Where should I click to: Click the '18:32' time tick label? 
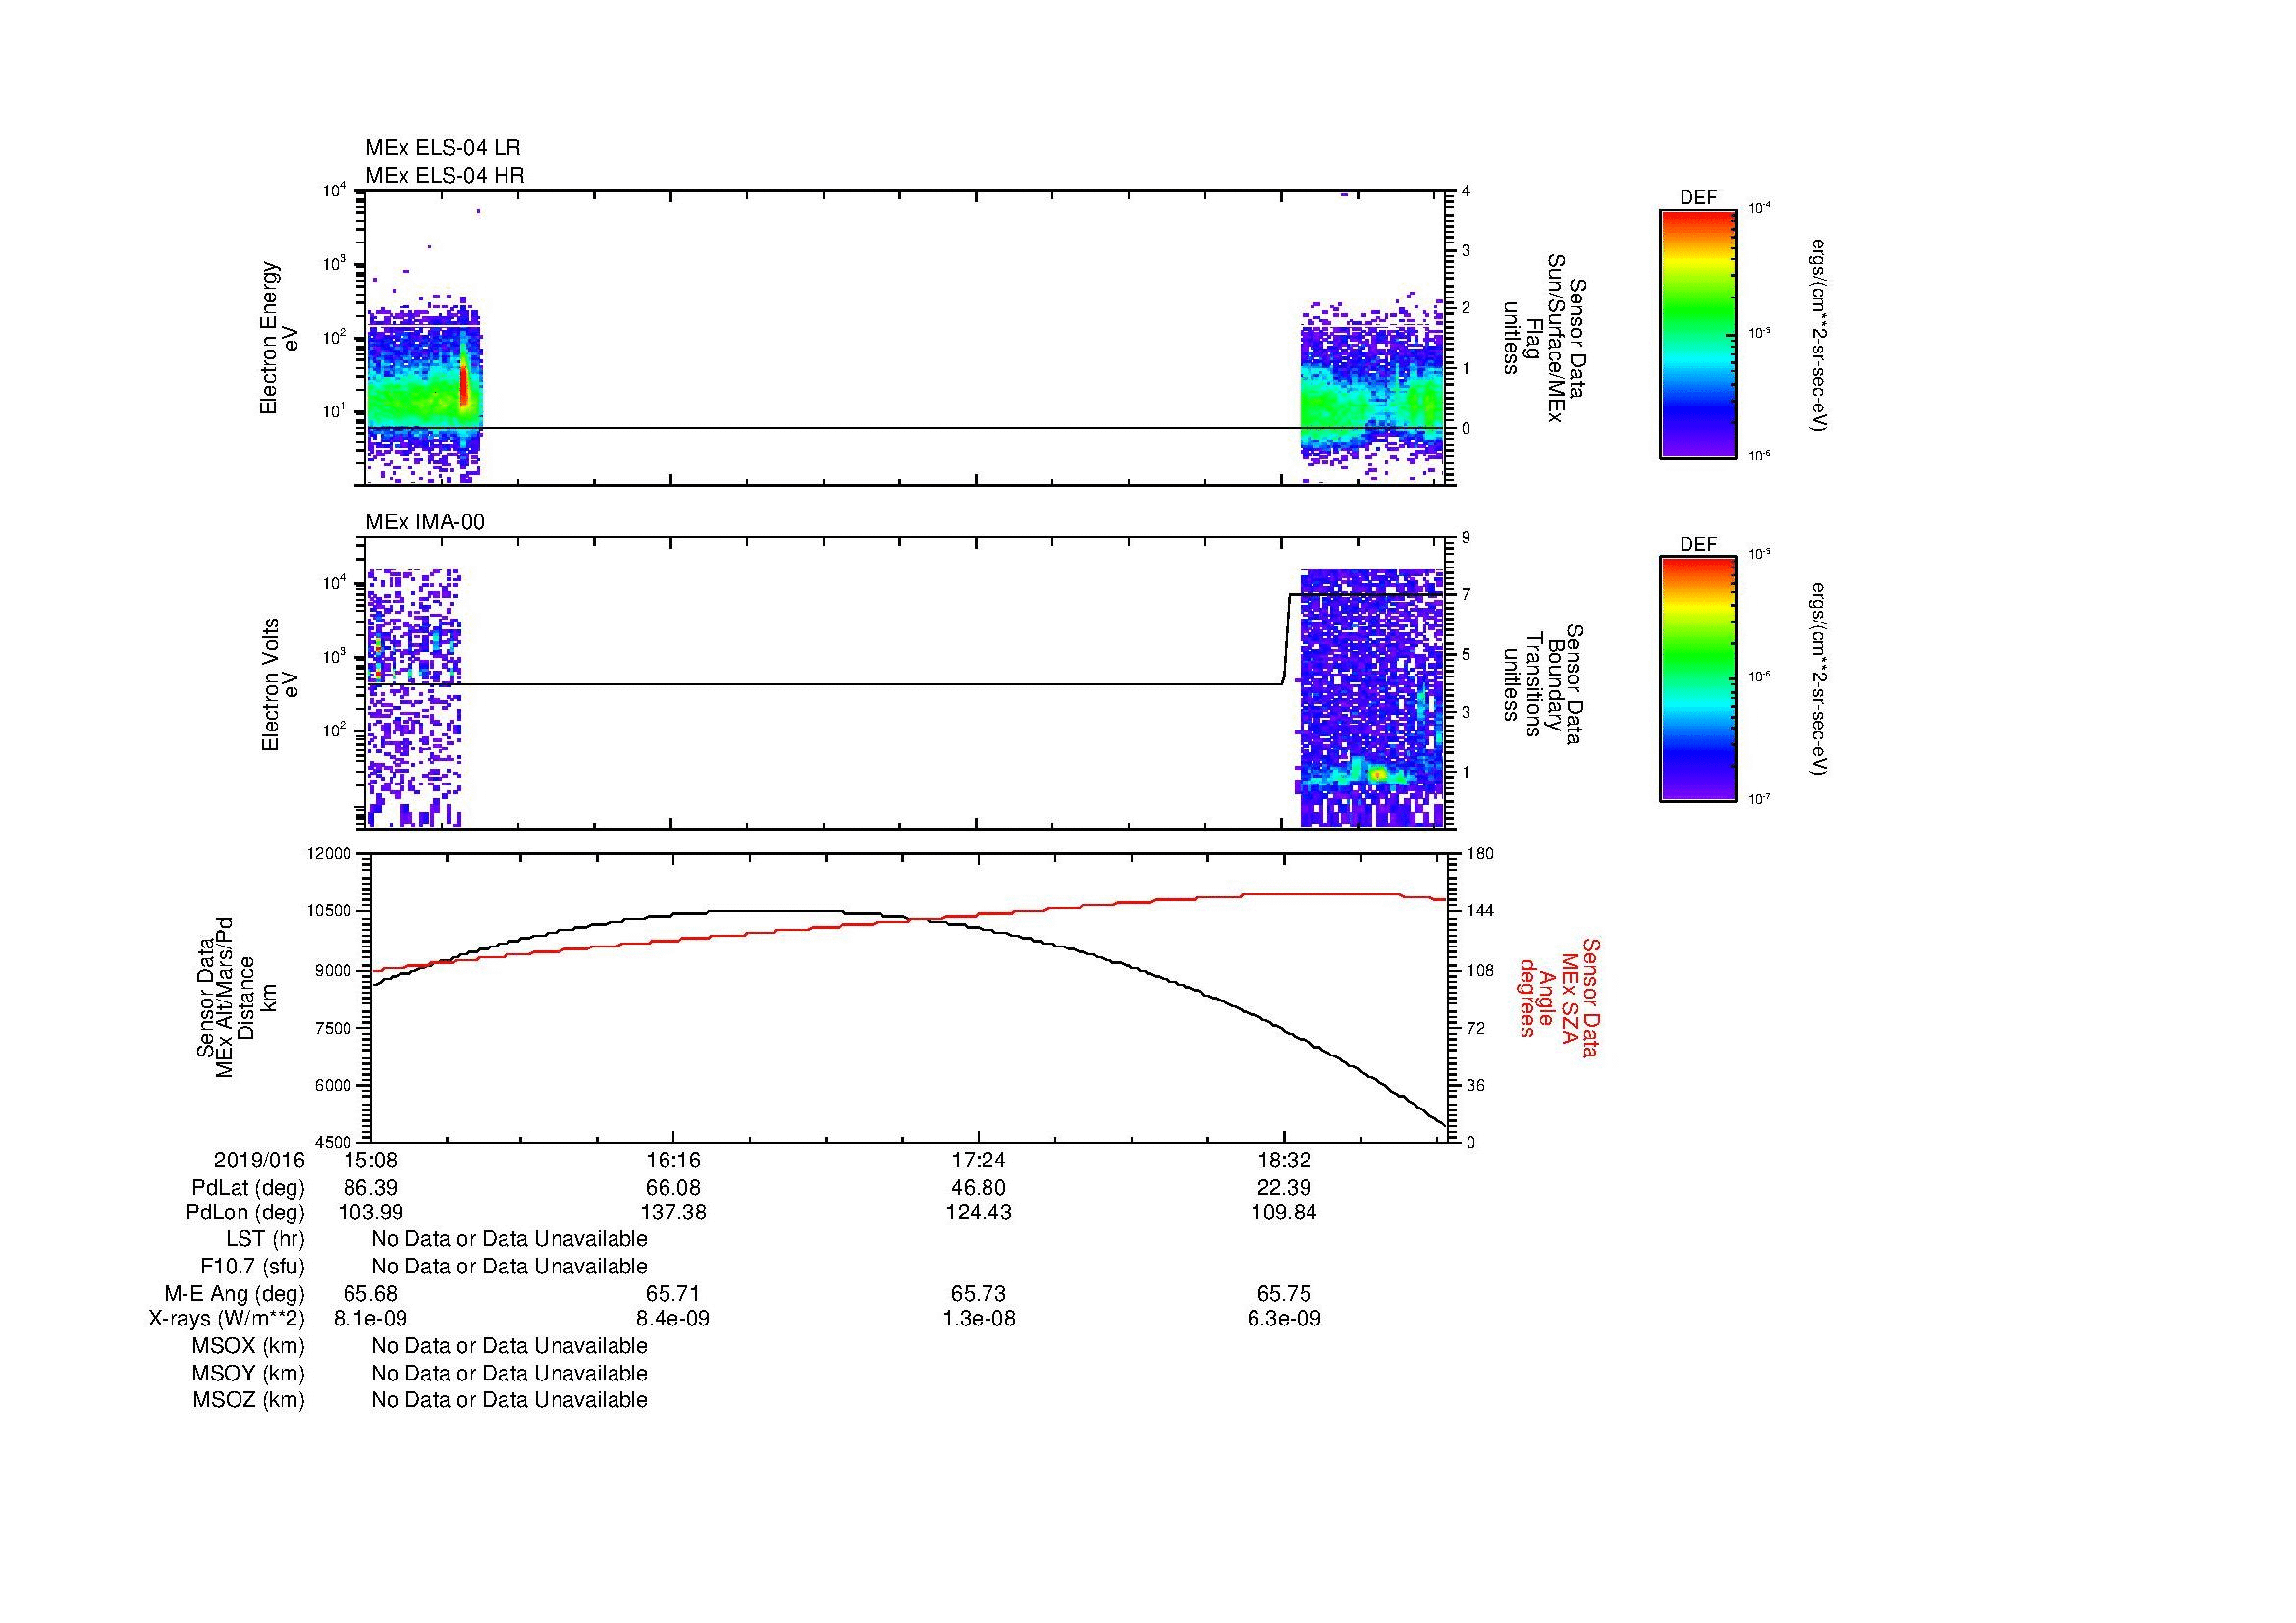1284,1161
